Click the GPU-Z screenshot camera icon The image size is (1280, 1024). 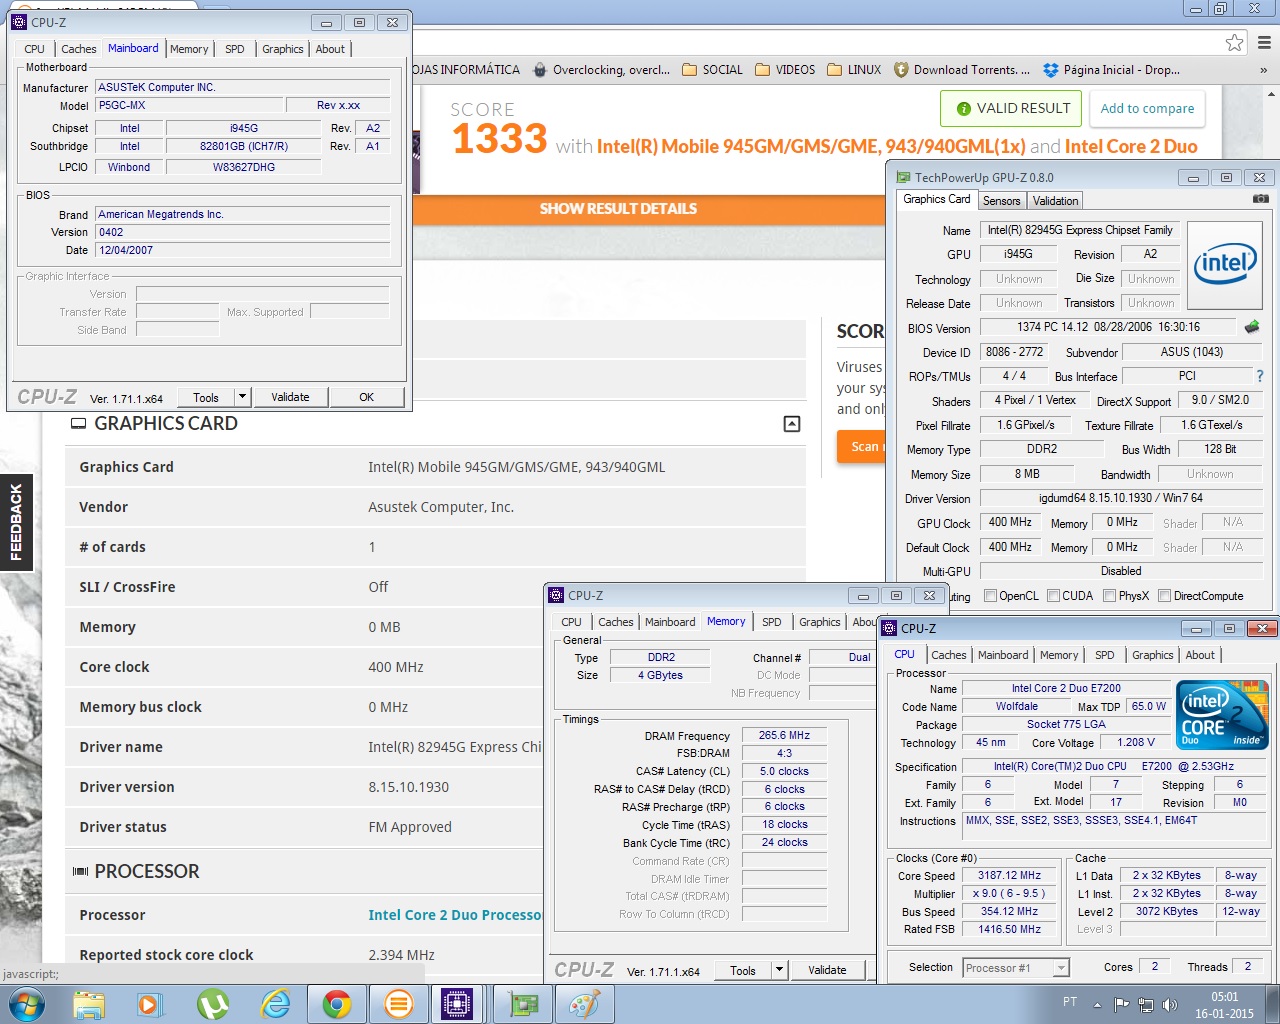(1260, 199)
